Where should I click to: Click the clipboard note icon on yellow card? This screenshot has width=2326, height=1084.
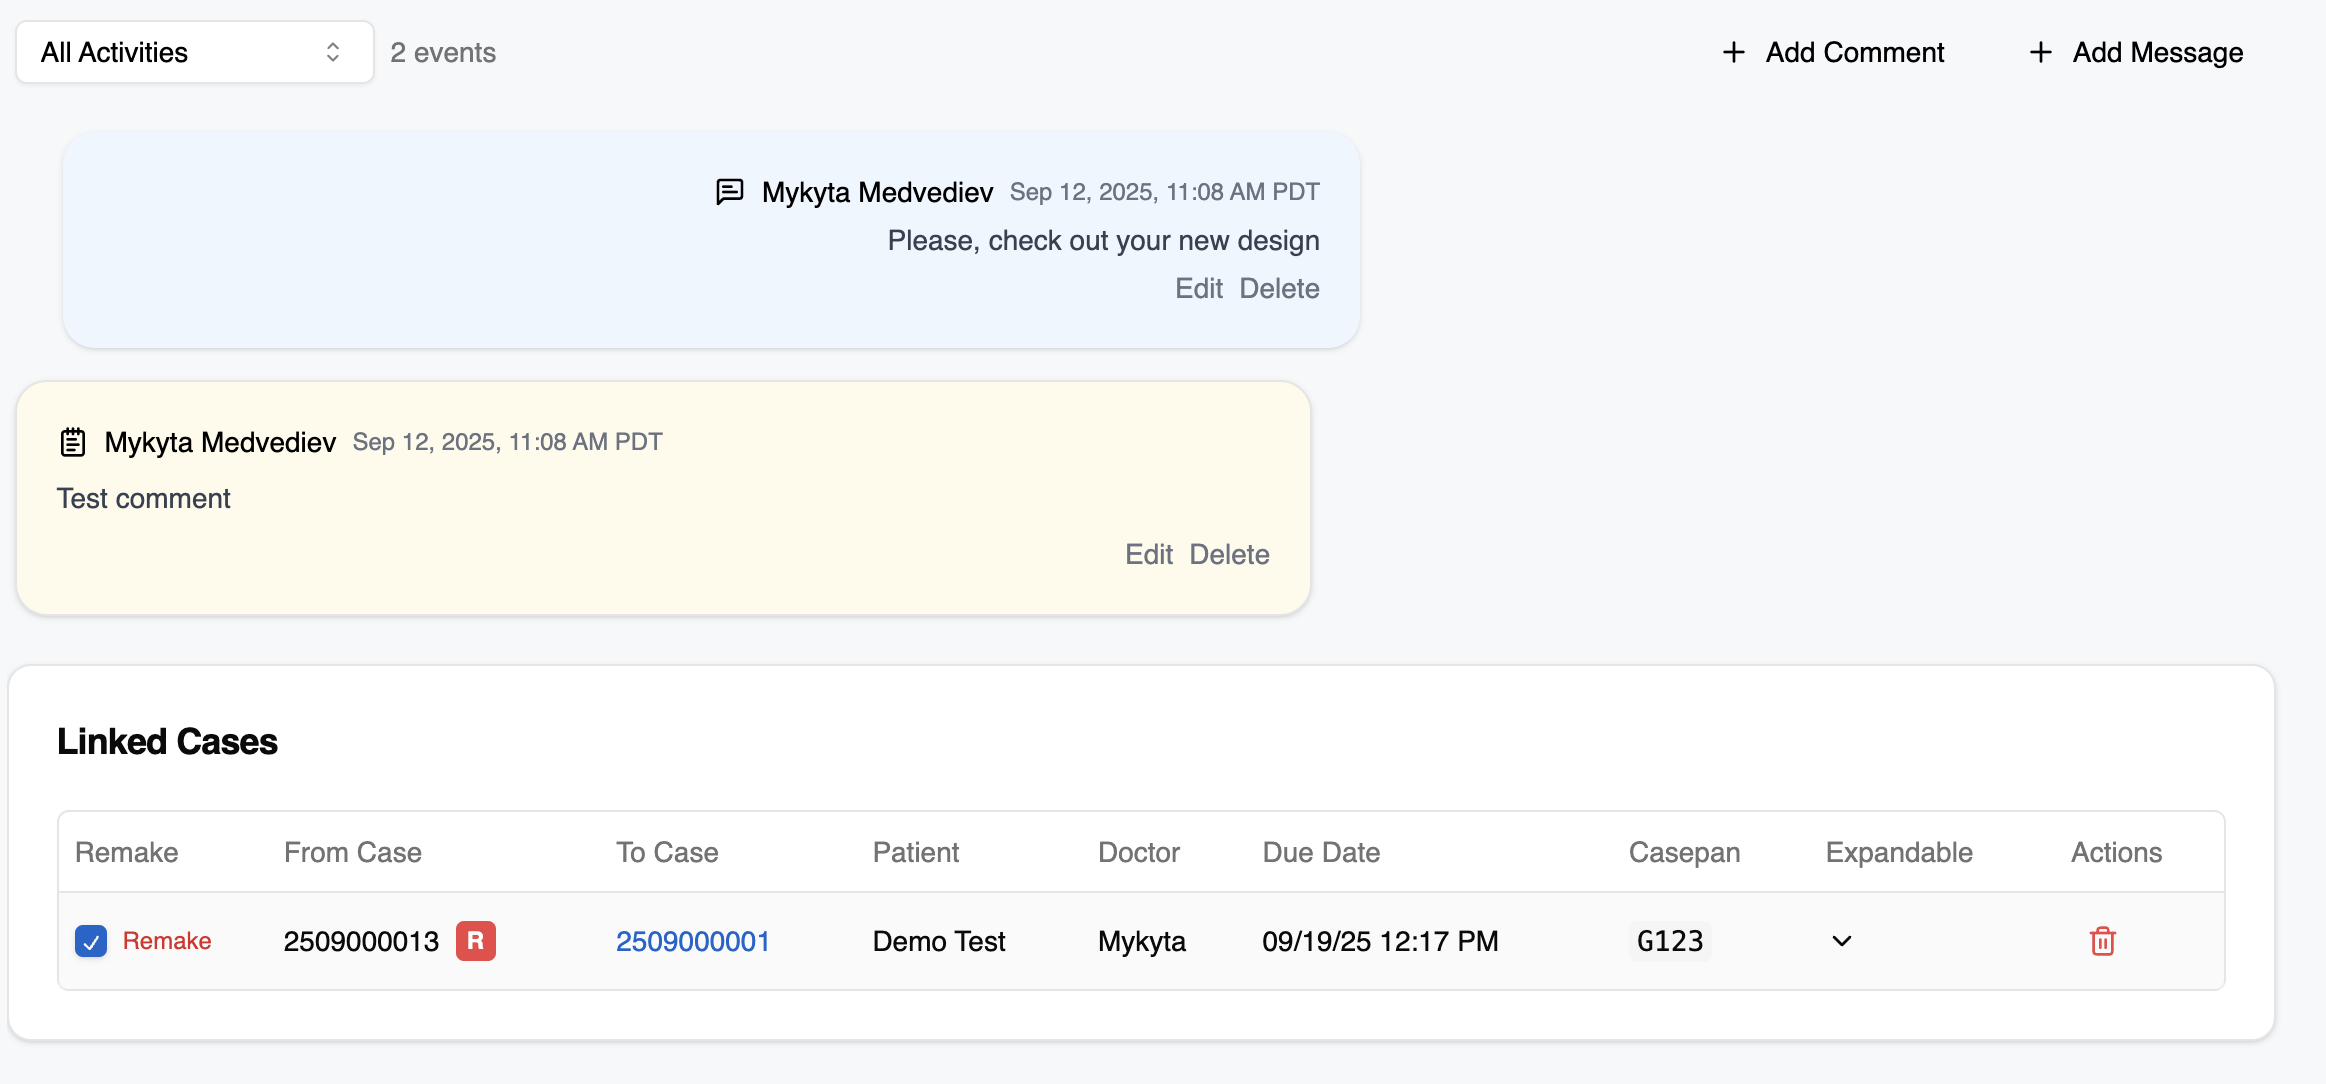click(x=73, y=442)
